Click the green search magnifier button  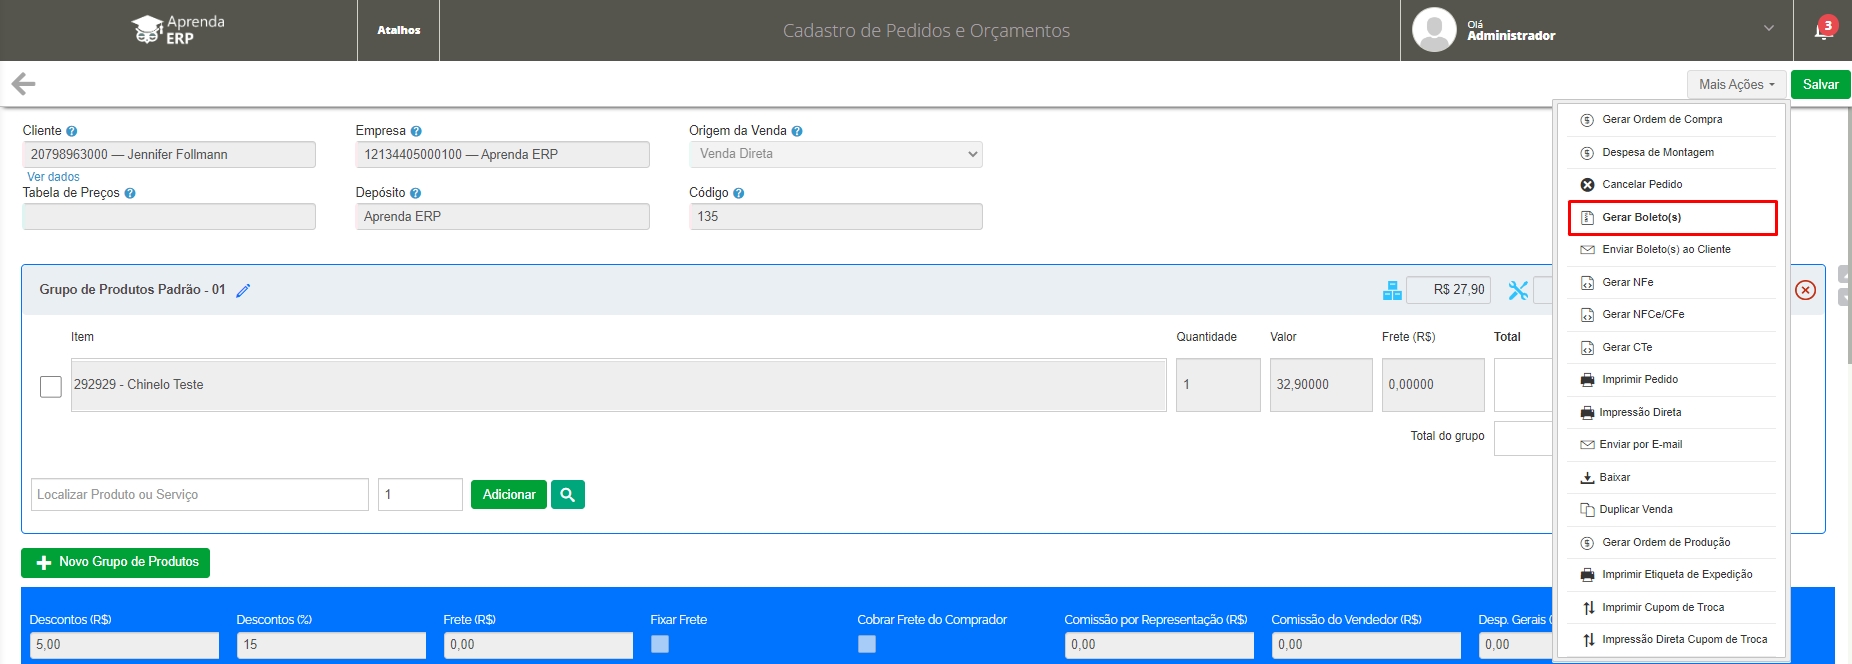(567, 494)
